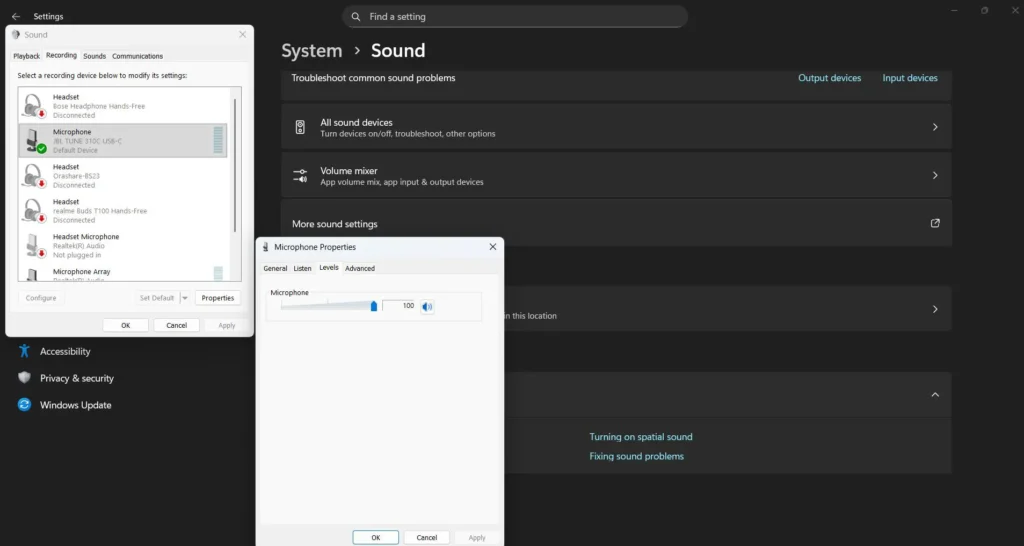Click the Windows Update icon in sidebar

24,405
